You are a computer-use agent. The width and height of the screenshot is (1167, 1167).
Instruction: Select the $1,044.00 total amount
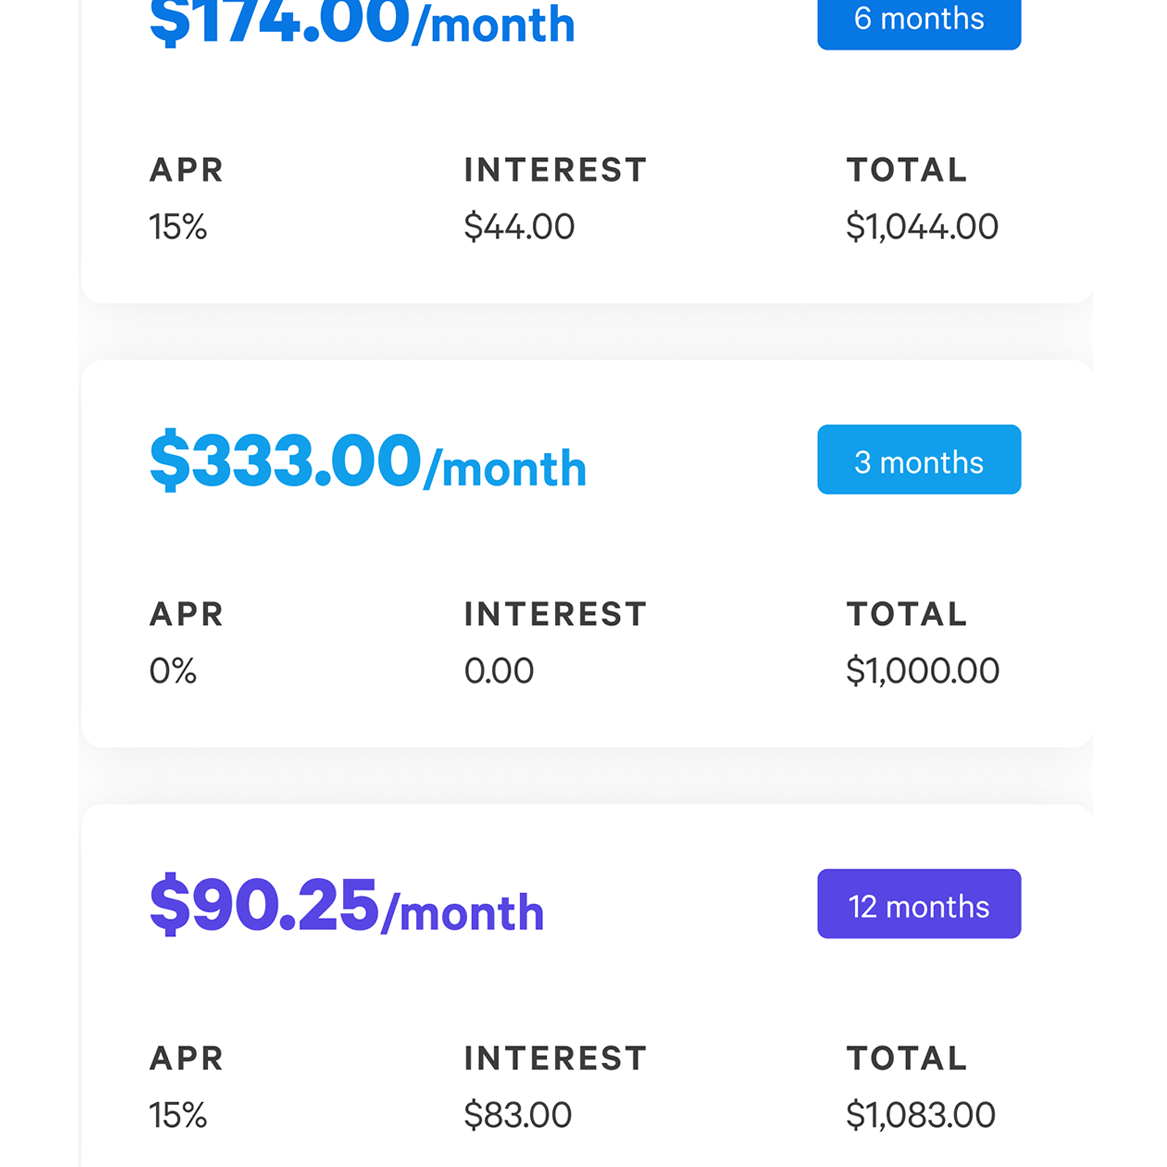pos(921,226)
